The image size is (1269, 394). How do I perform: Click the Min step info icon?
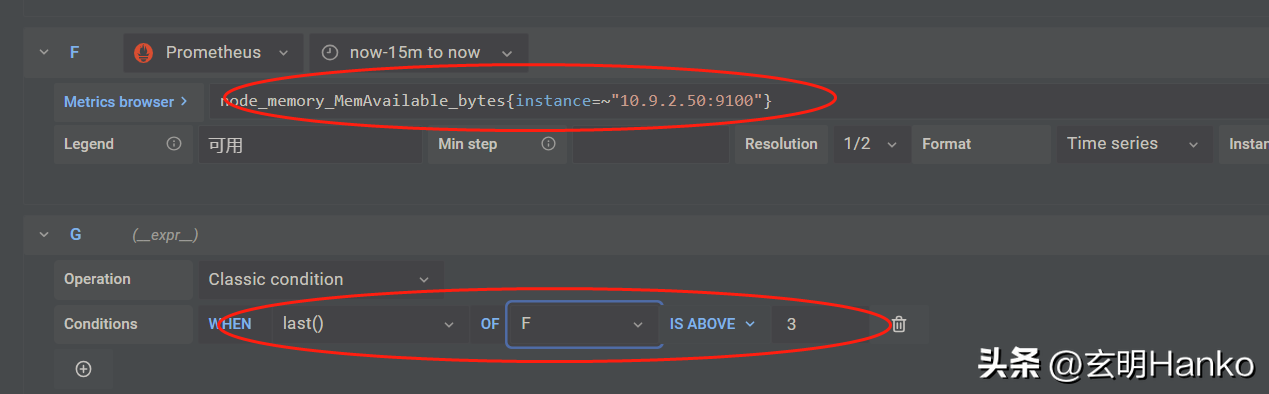pyautogui.click(x=548, y=144)
